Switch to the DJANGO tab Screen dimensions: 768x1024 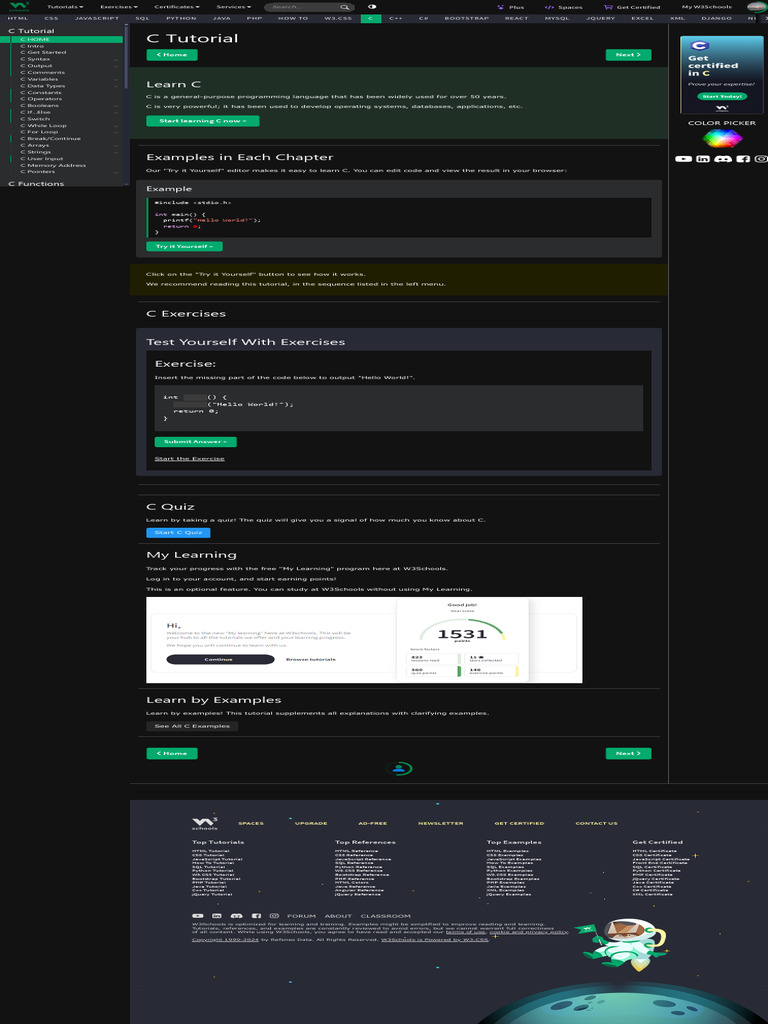716,18
